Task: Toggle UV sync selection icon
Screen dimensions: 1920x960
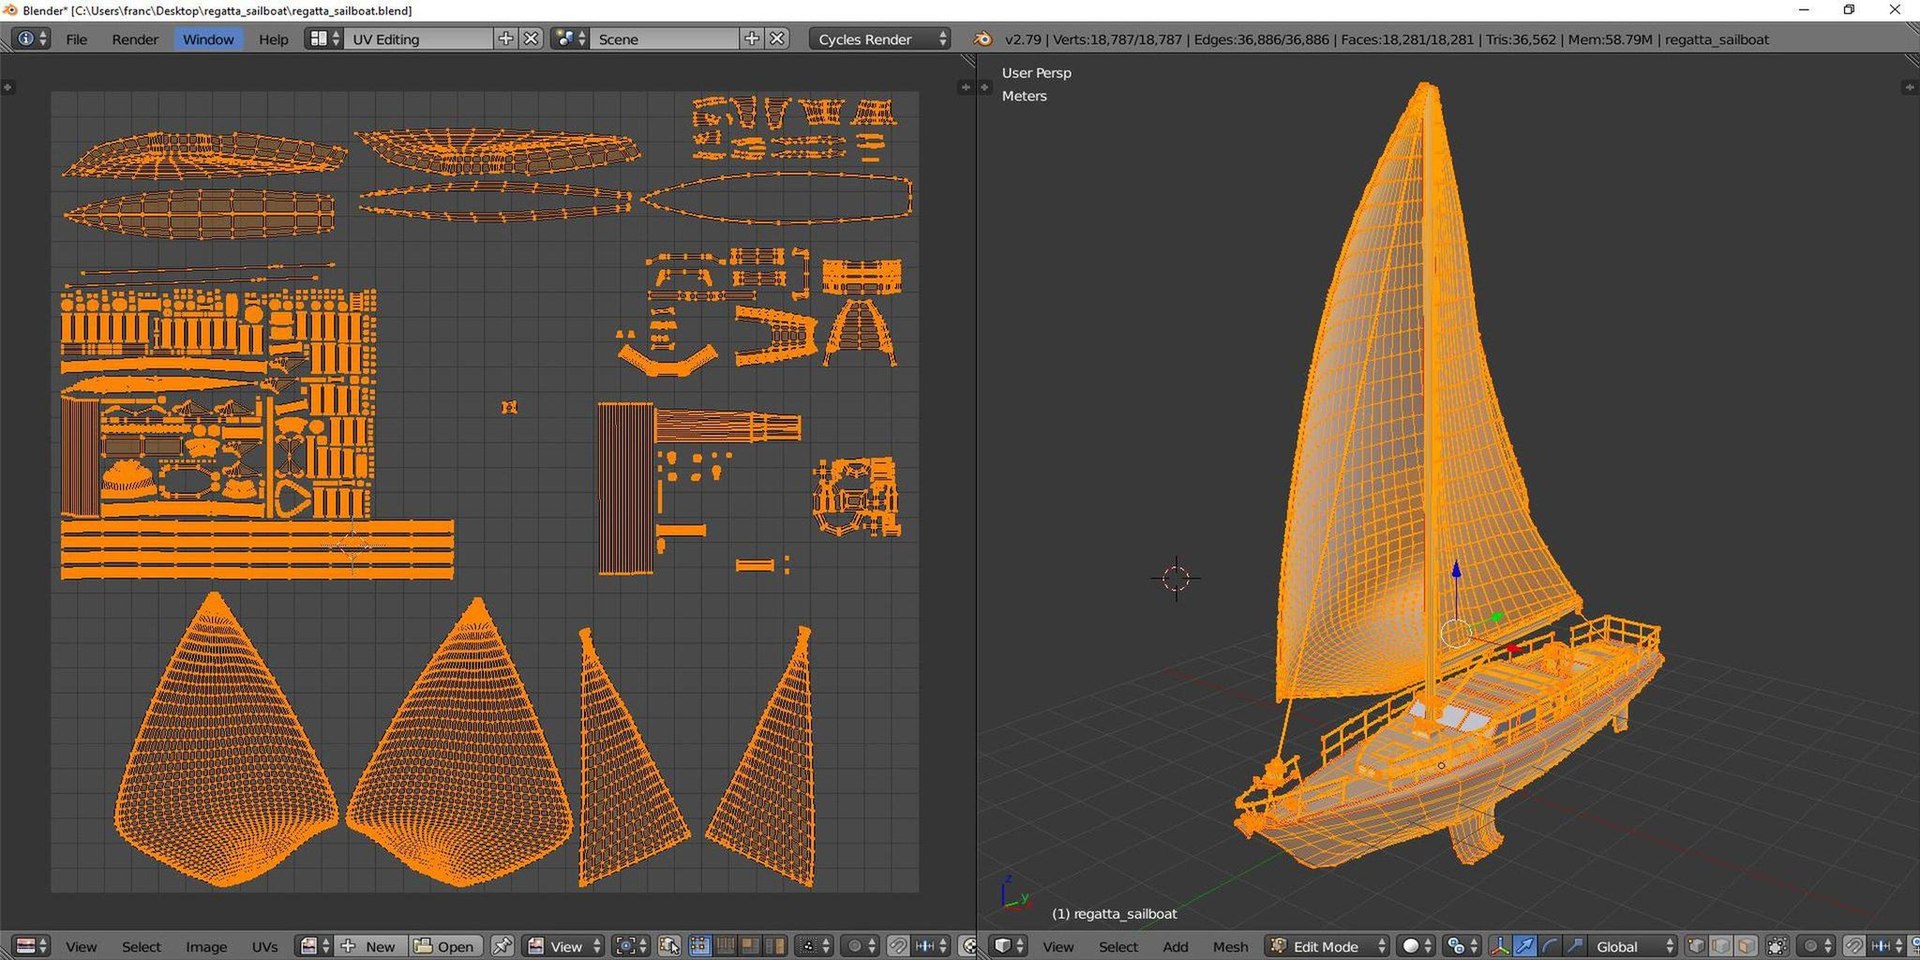Action: pyautogui.click(x=669, y=946)
